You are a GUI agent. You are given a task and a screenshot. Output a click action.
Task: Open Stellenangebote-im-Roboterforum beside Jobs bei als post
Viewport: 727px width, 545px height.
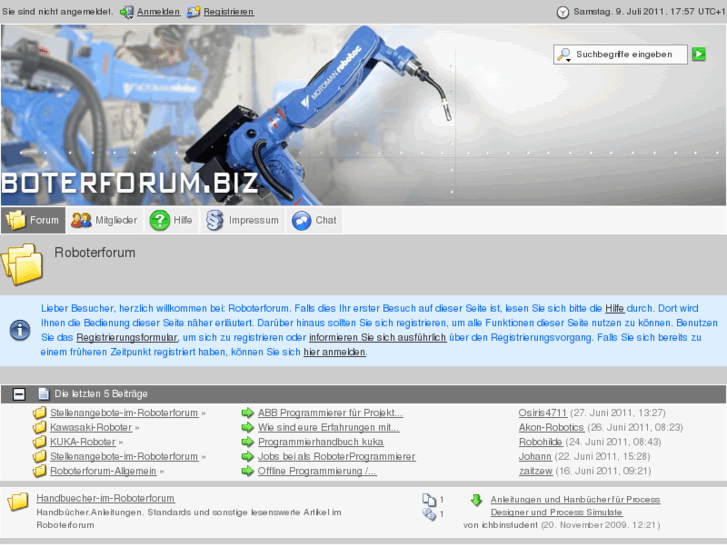[x=124, y=456]
